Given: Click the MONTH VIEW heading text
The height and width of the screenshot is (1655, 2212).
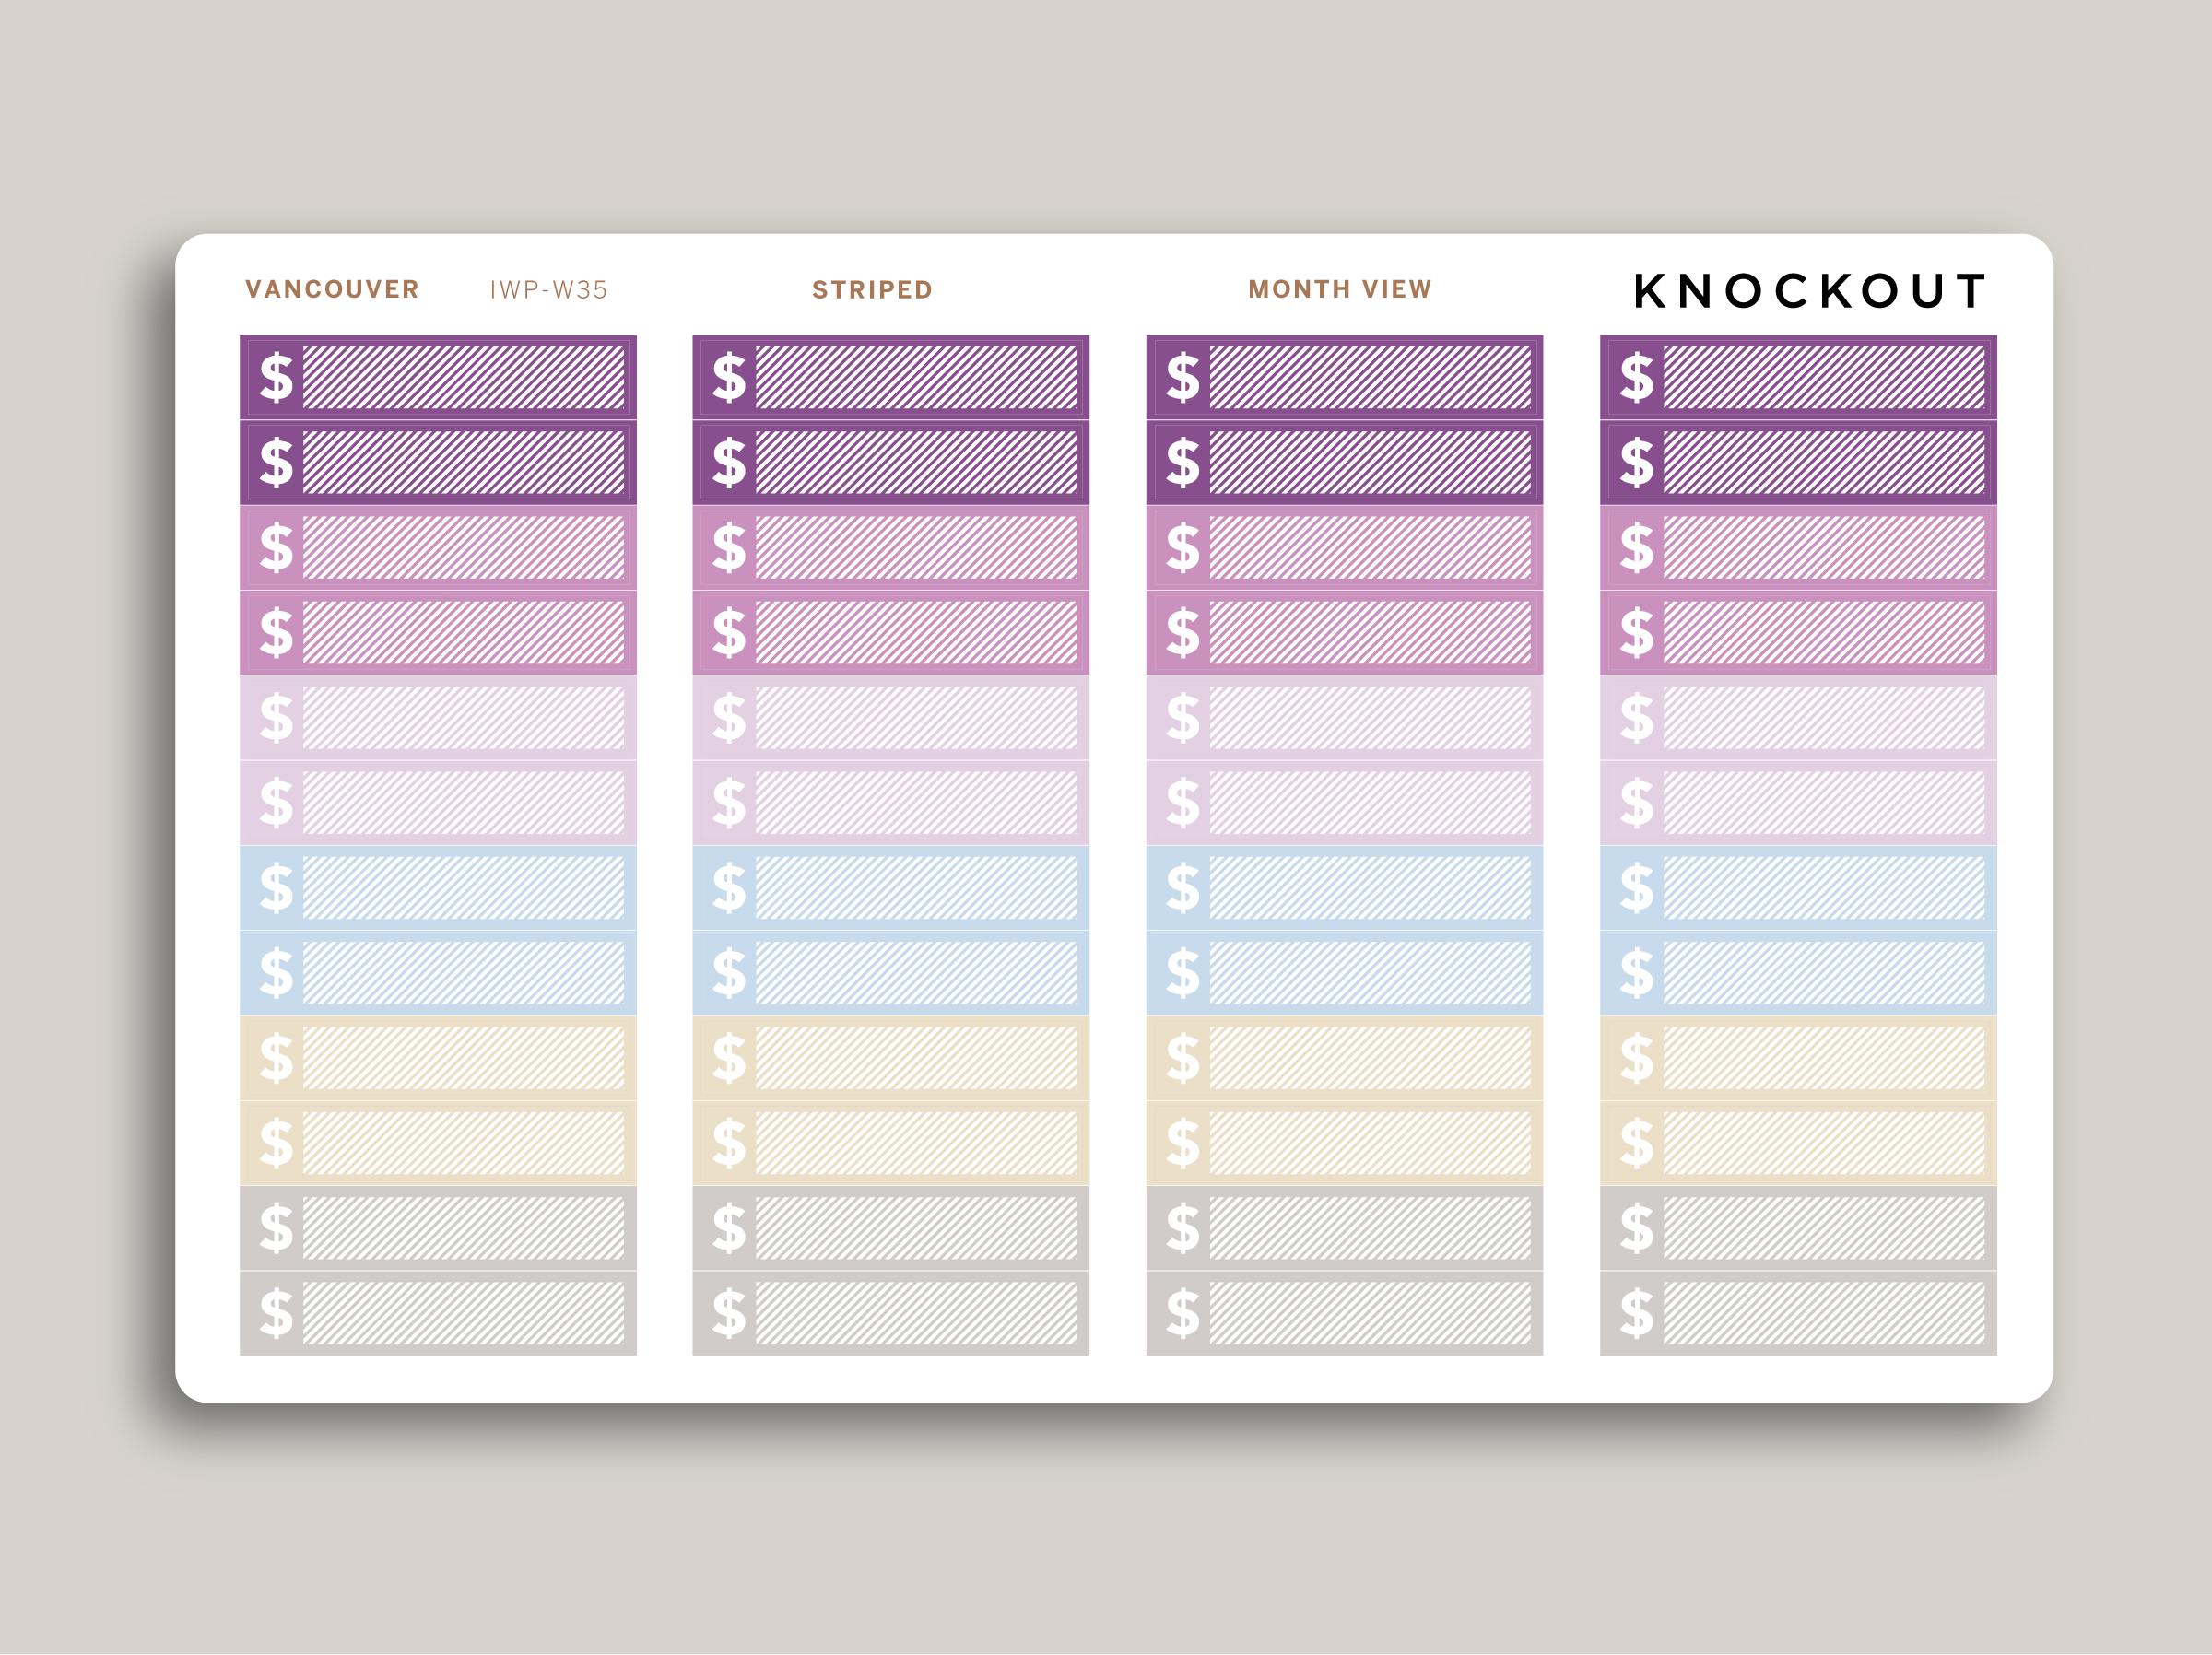Looking at the screenshot, I should (1340, 289).
